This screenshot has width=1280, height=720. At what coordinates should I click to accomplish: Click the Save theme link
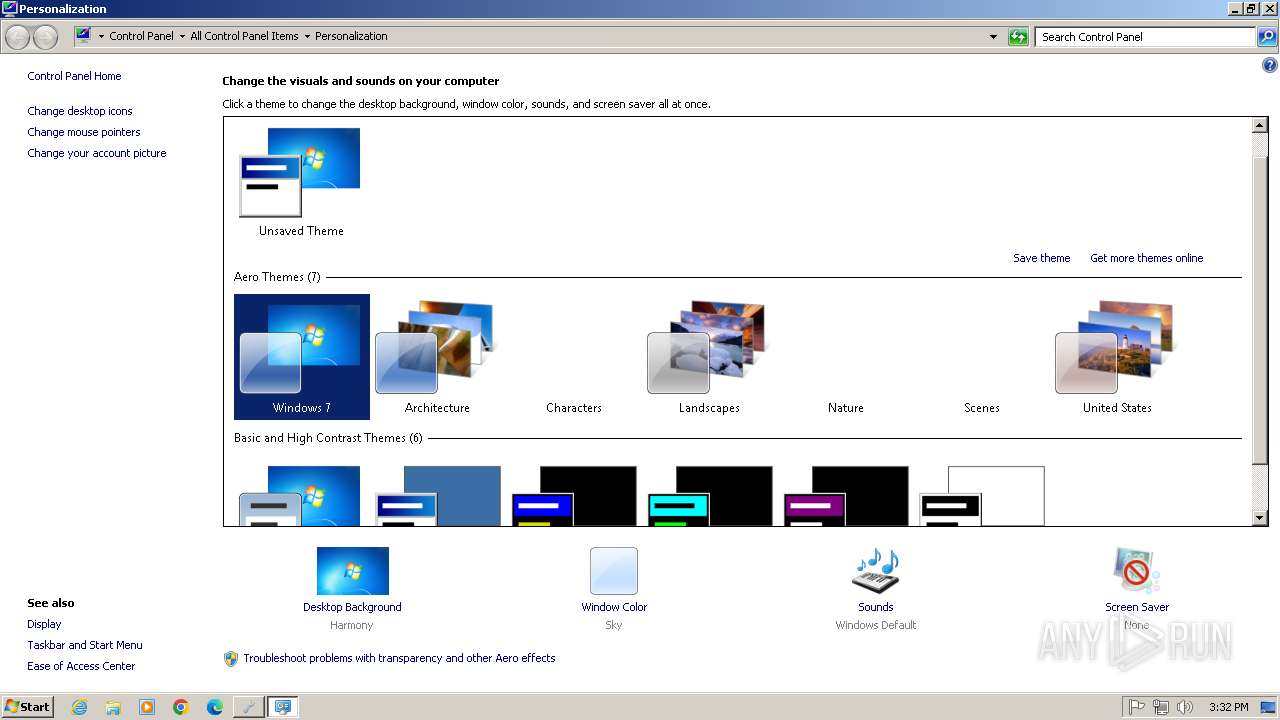click(1041, 258)
